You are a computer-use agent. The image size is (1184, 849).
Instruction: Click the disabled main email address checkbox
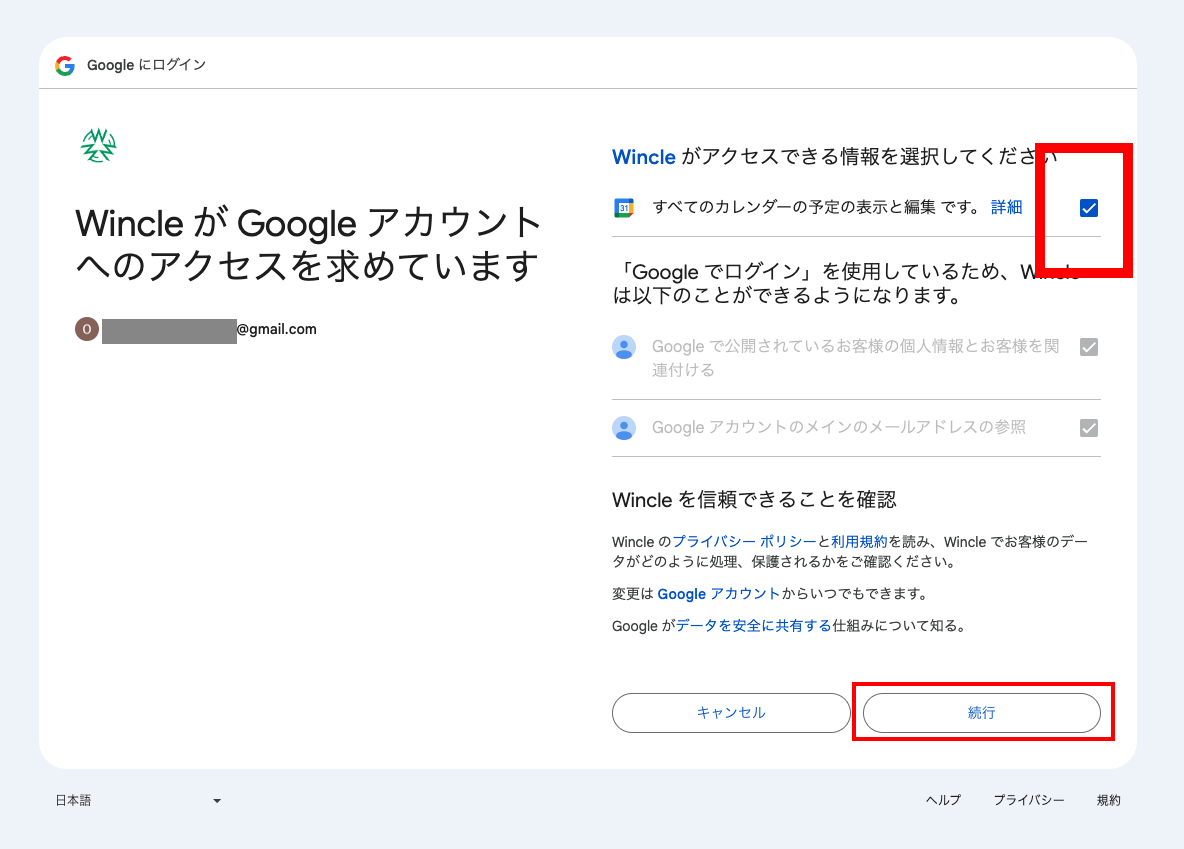[x=1089, y=428]
